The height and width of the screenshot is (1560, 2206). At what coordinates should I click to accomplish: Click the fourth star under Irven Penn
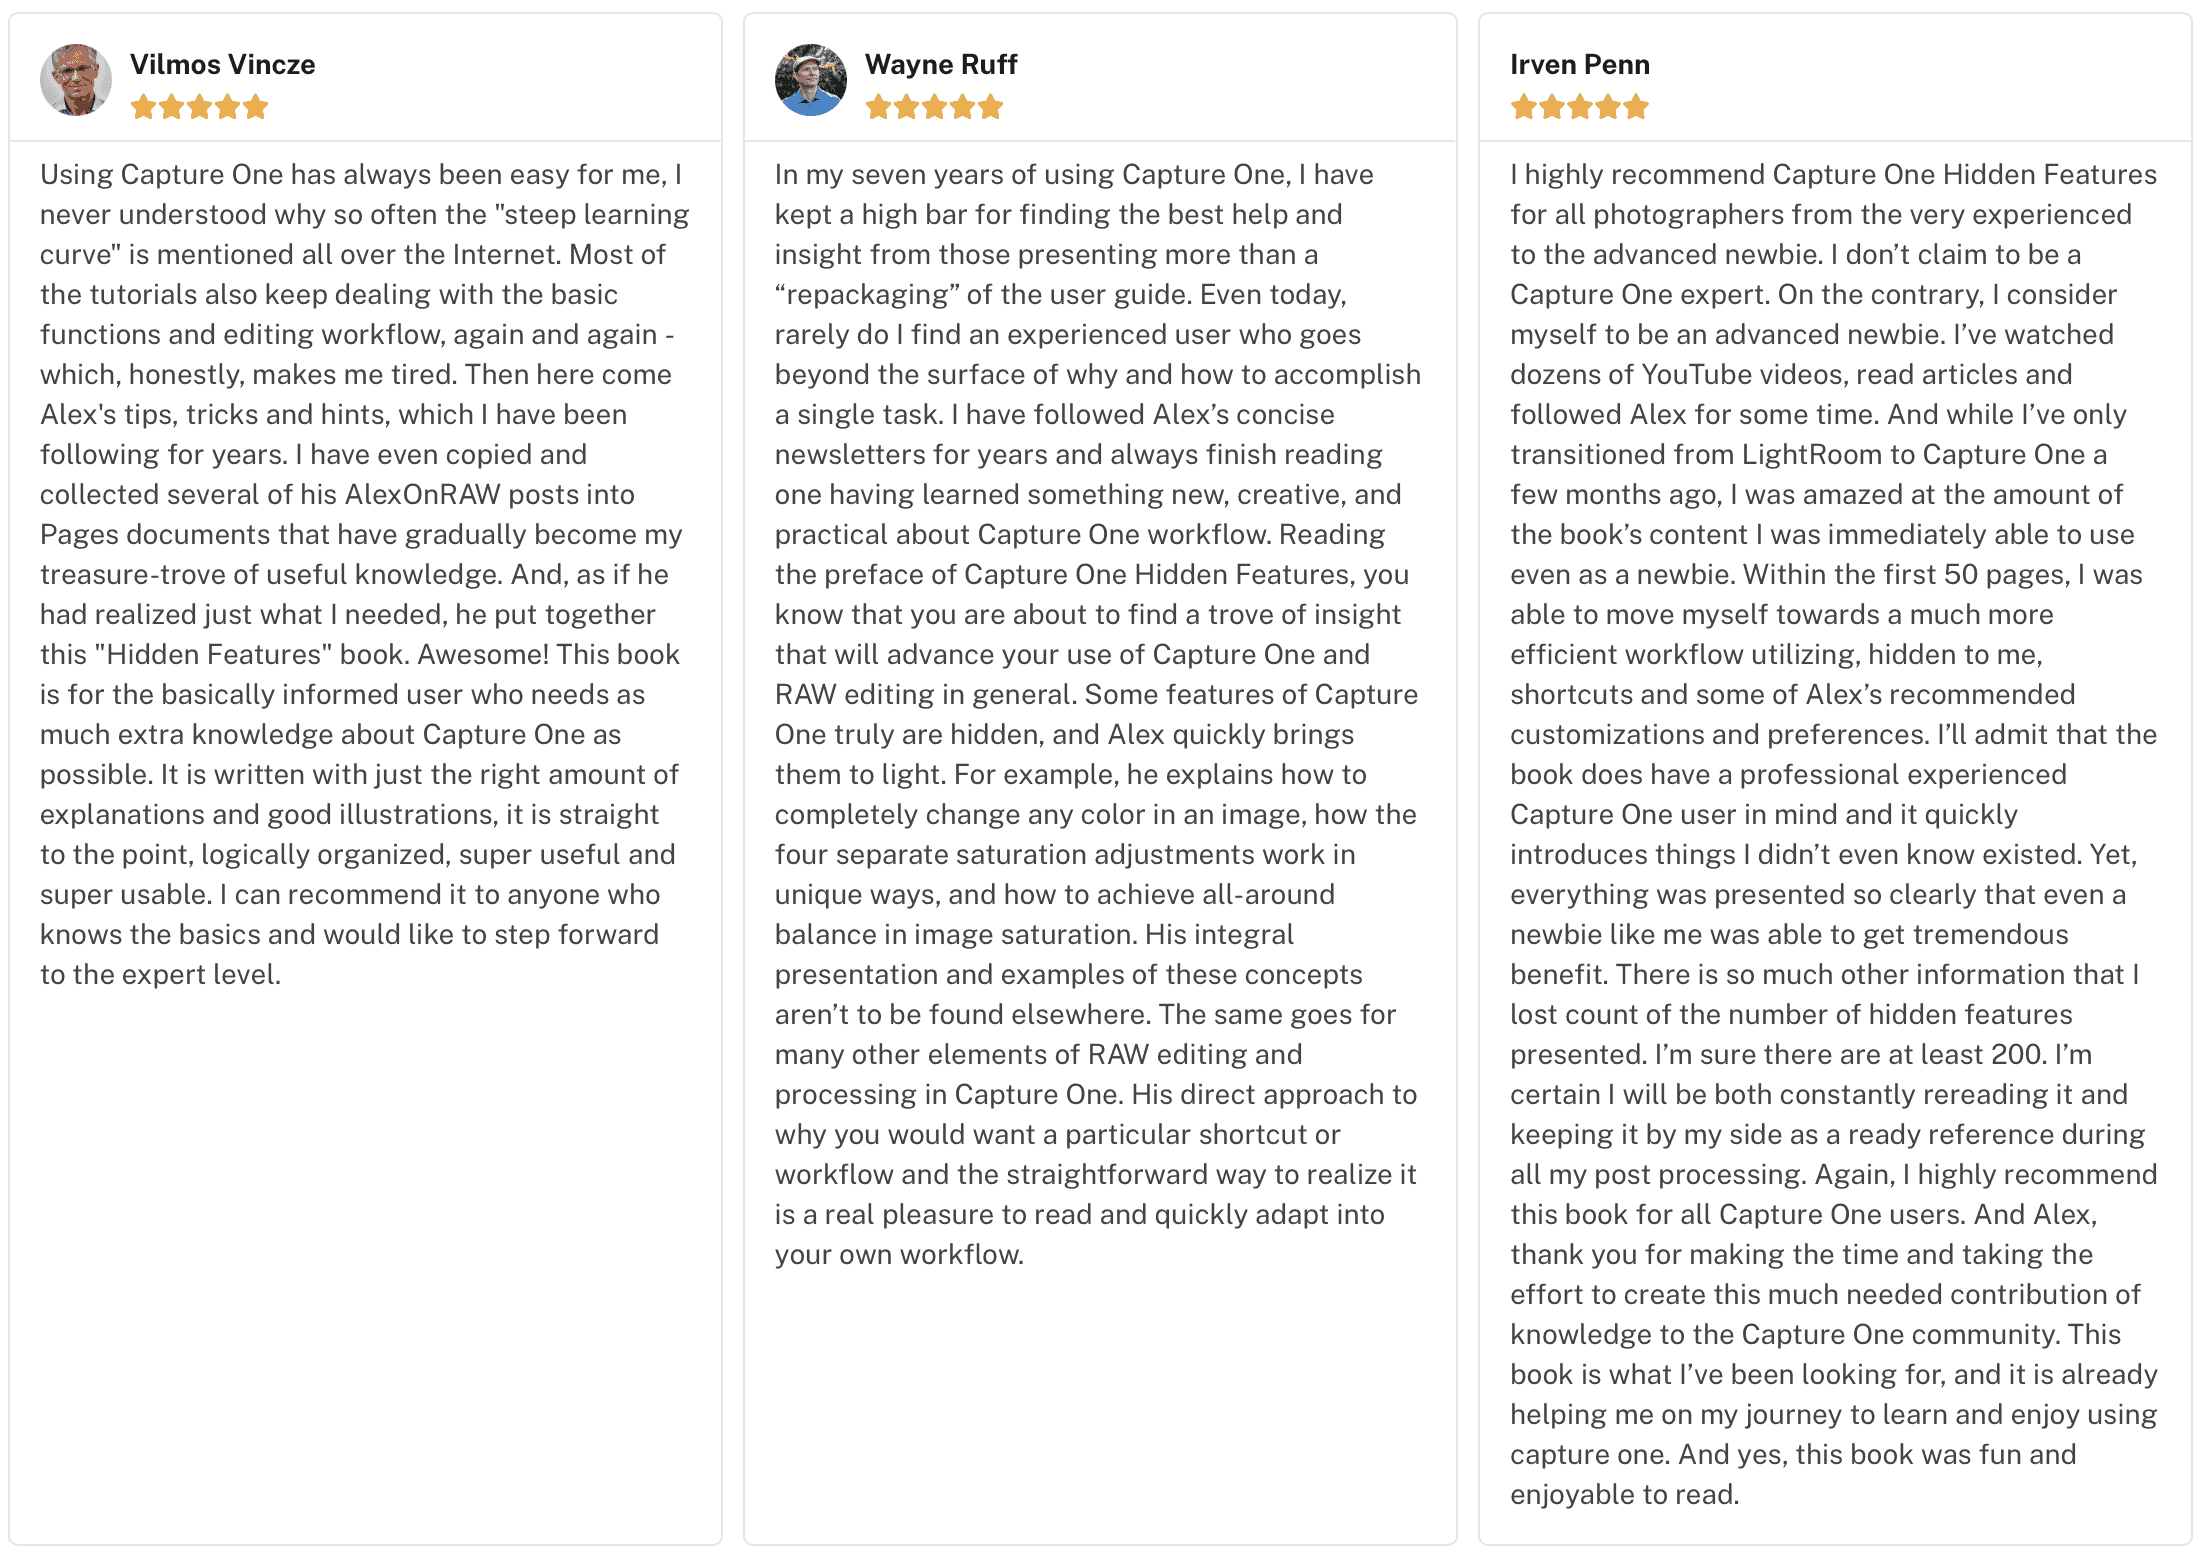tap(1608, 107)
